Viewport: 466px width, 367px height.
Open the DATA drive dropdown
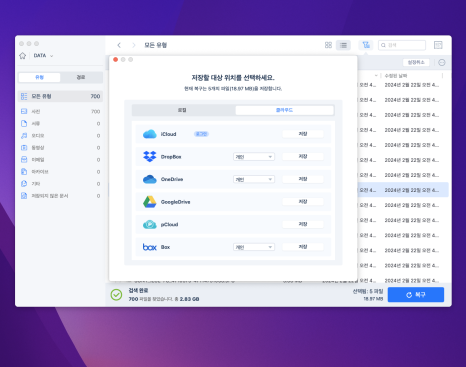pyautogui.click(x=43, y=56)
